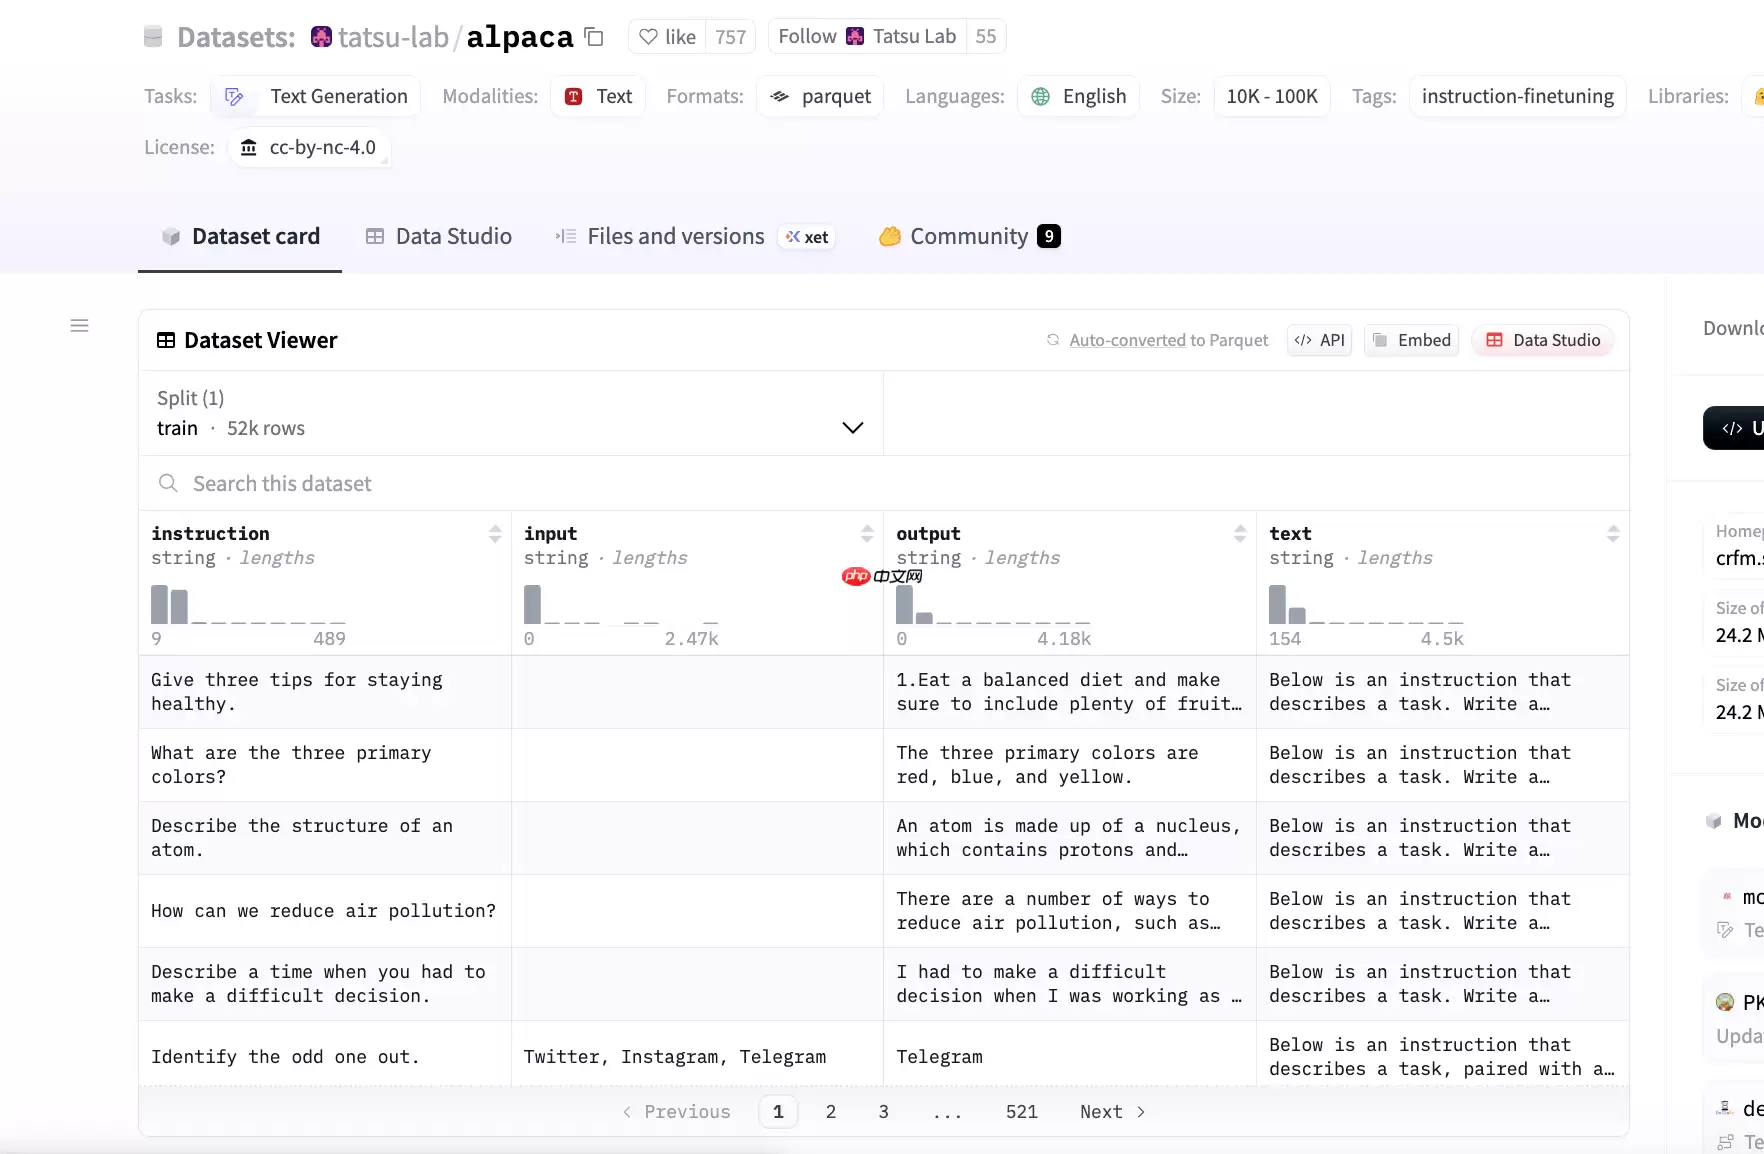1764x1154 pixels.
Task: Click the text column length histogram
Action: tap(1365, 605)
